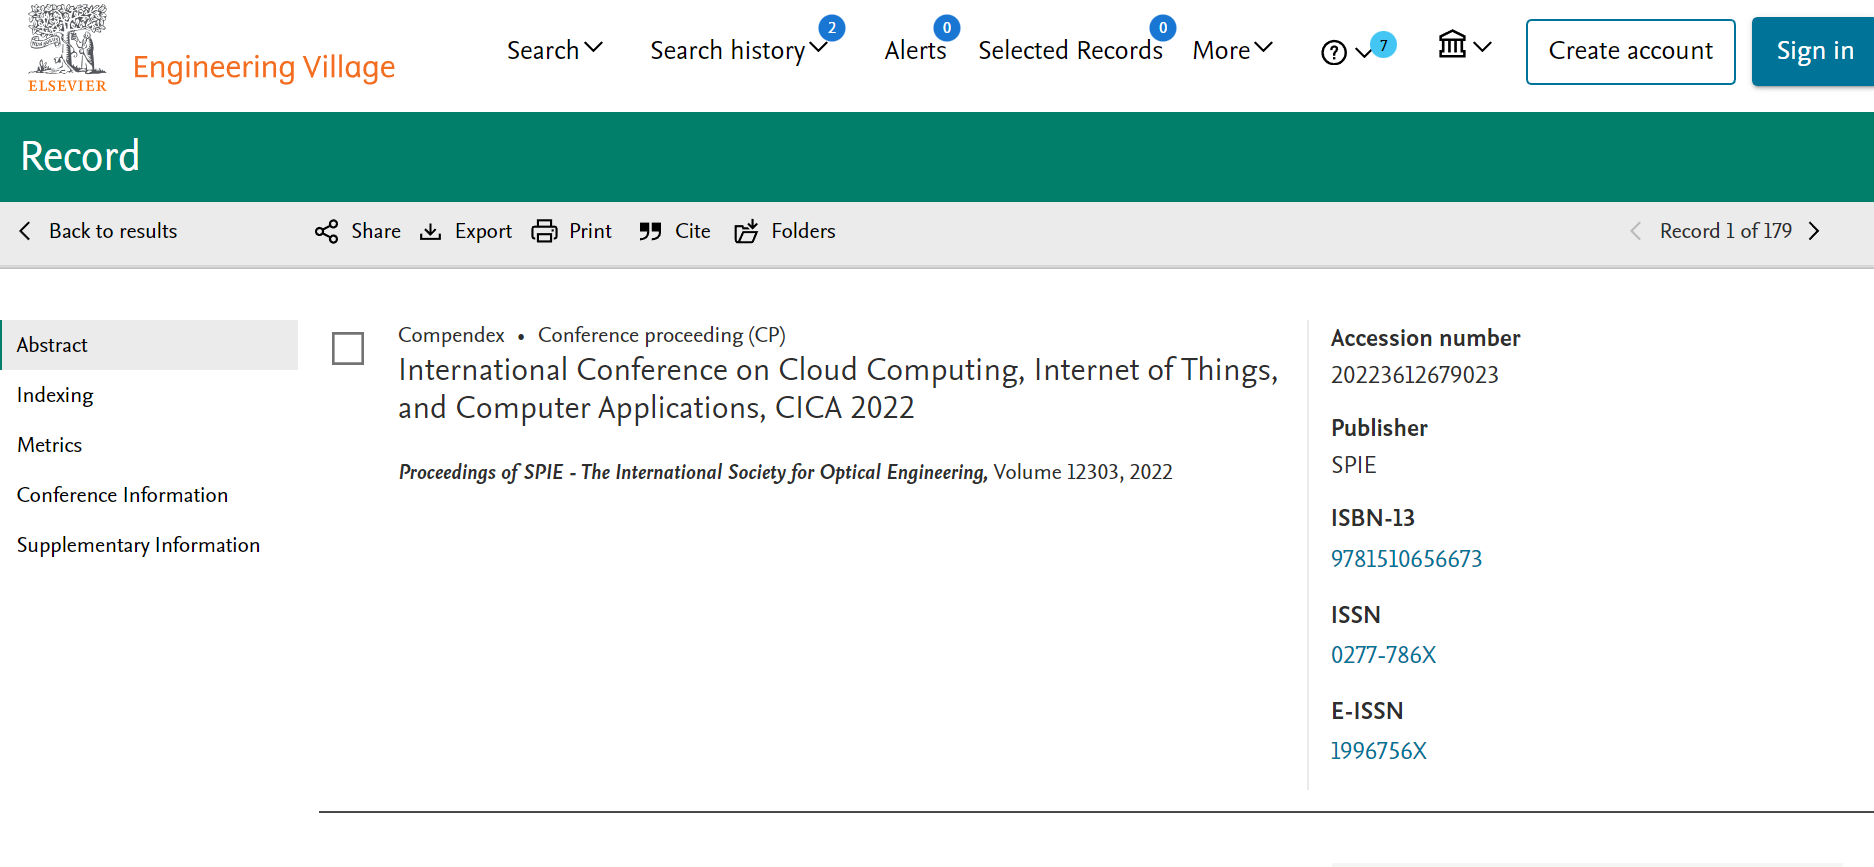This screenshot has width=1874, height=867.
Task: Open ISBN-13 link 9781510656673
Action: coord(1406,559)
